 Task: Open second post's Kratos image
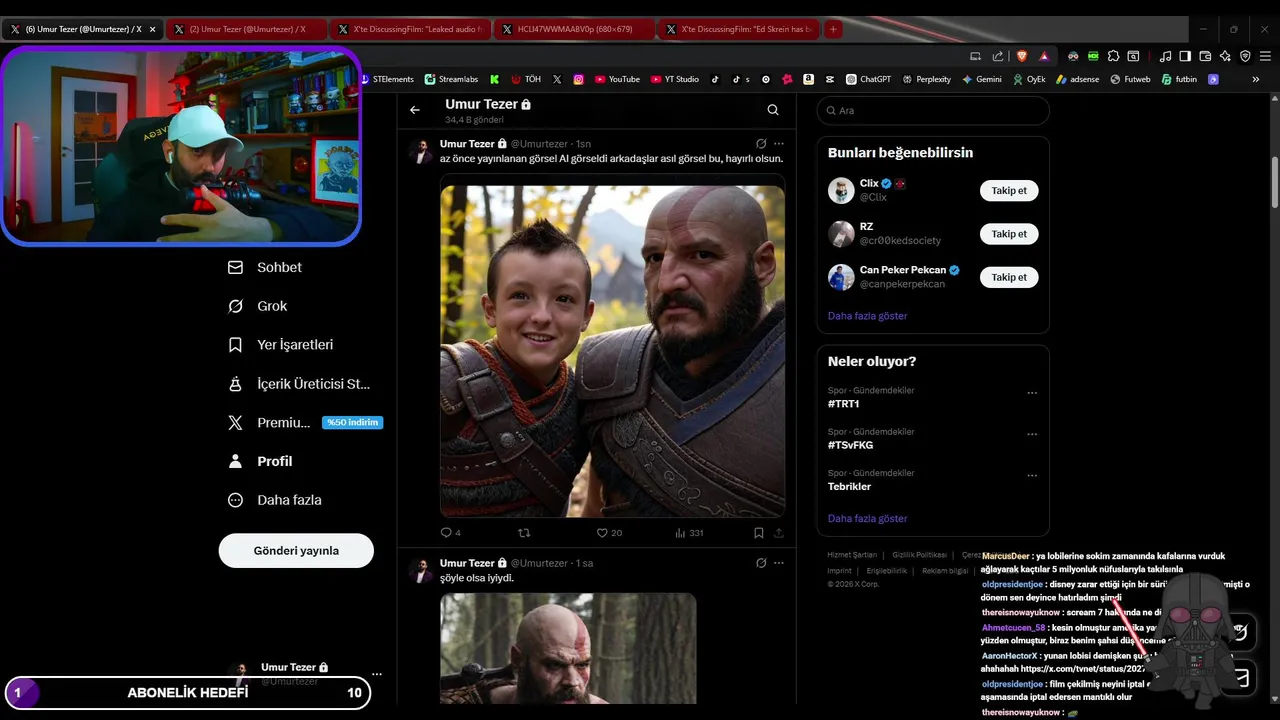pyautogui.click(x=568, y=648)
